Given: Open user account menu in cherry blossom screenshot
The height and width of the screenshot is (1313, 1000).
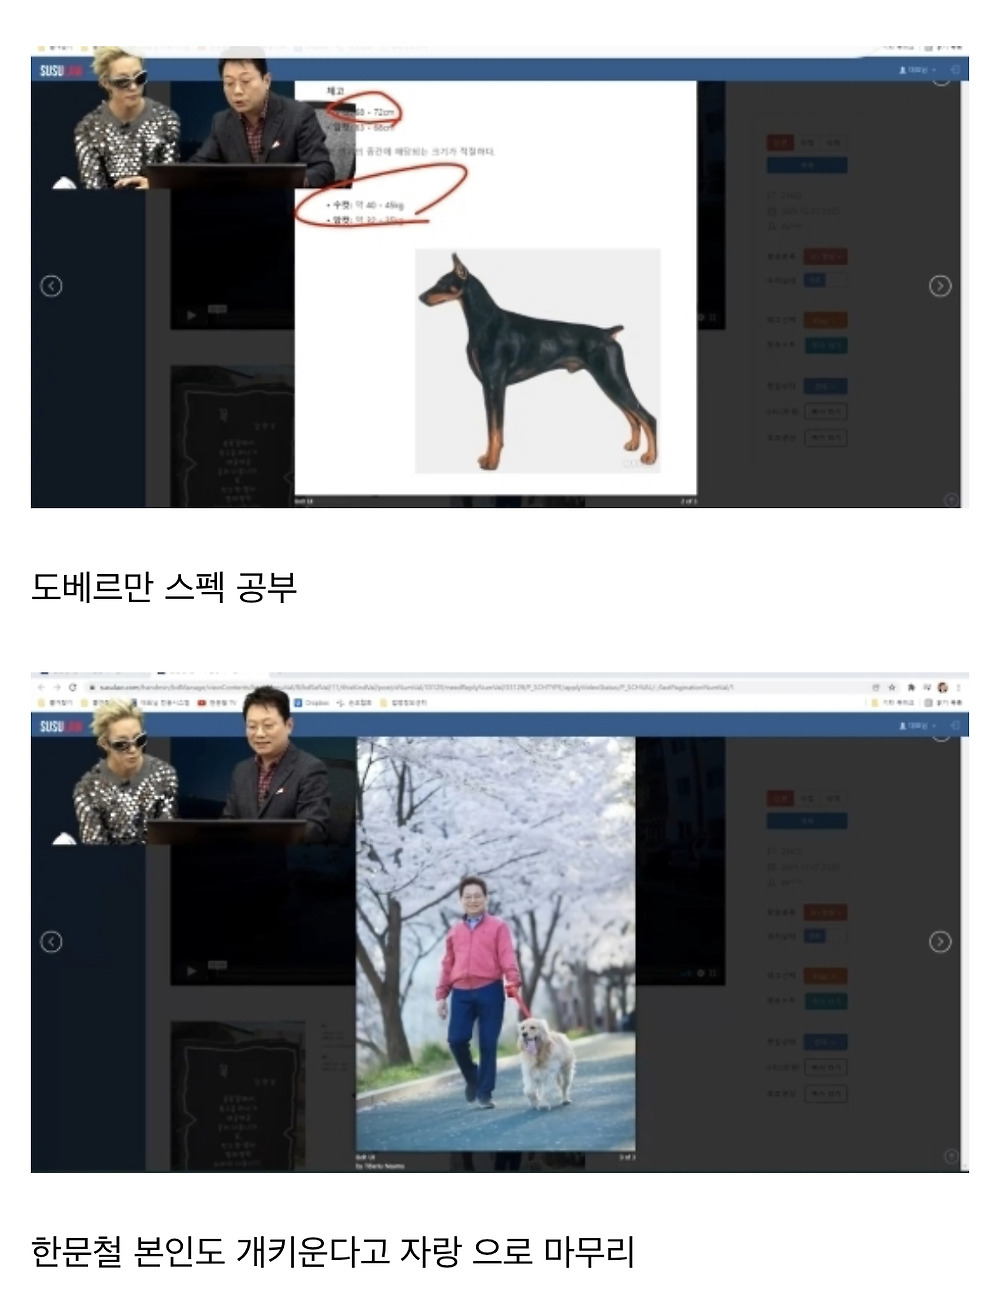Looking at the screenshot, I should pos(917,726).
